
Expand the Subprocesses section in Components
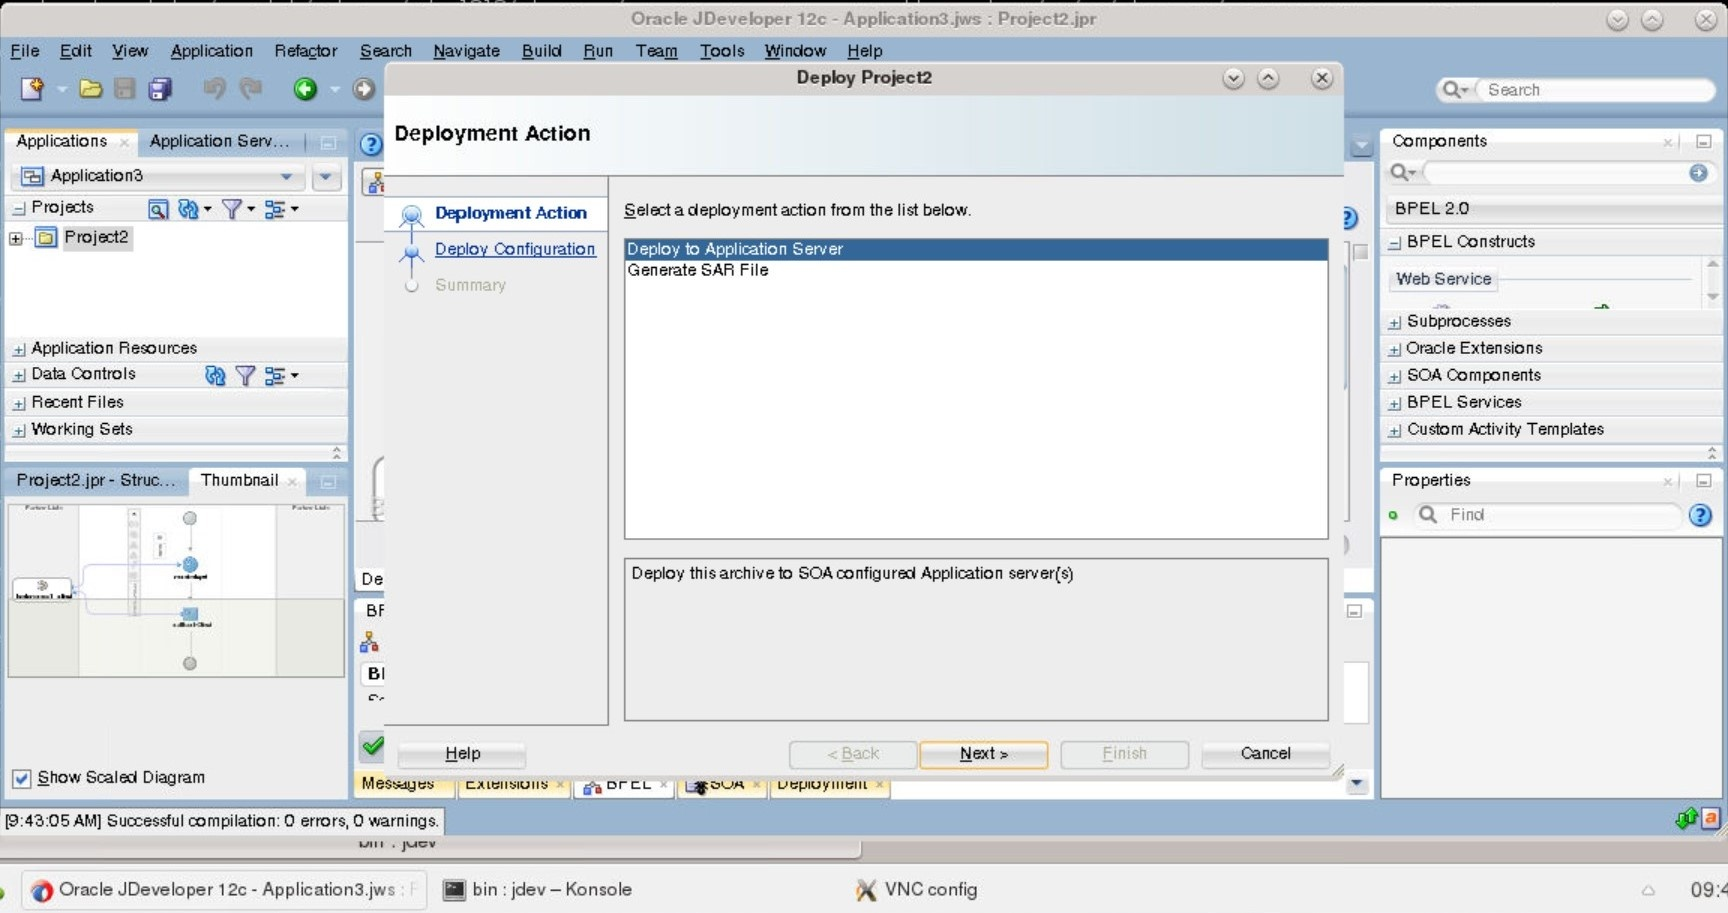tap(1394, 322)
